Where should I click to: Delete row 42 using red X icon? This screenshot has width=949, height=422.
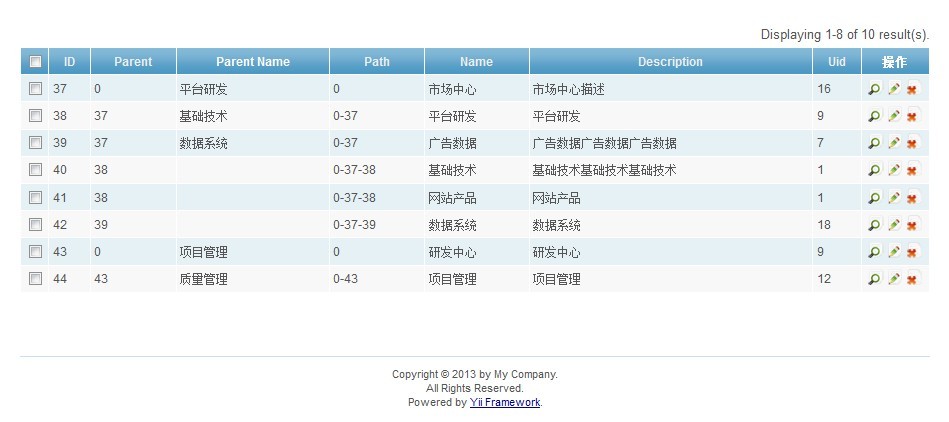click(x=912, y=225)
